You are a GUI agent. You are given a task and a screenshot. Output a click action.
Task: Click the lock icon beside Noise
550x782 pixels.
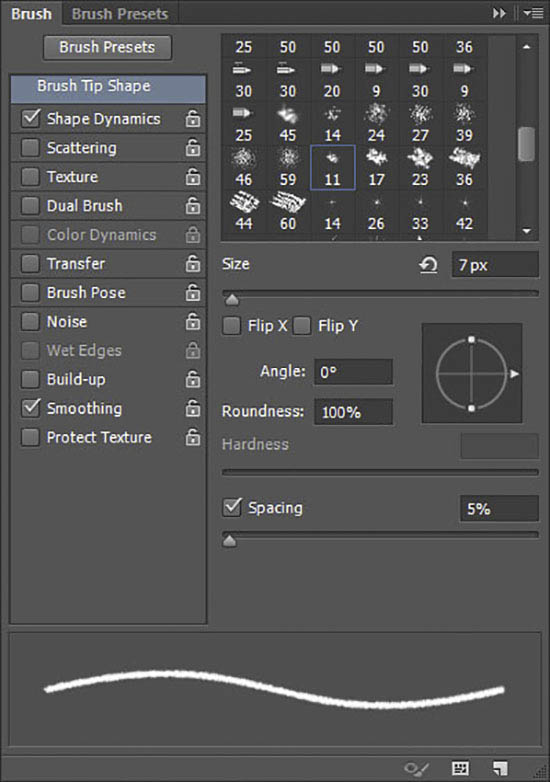pyautogui.click(x=193, y=322)
